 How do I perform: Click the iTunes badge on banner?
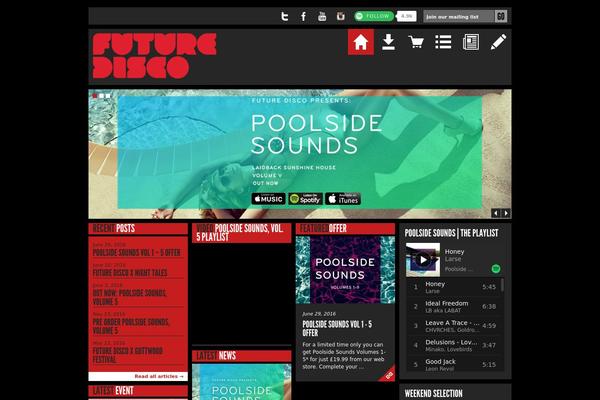point(343,199)
